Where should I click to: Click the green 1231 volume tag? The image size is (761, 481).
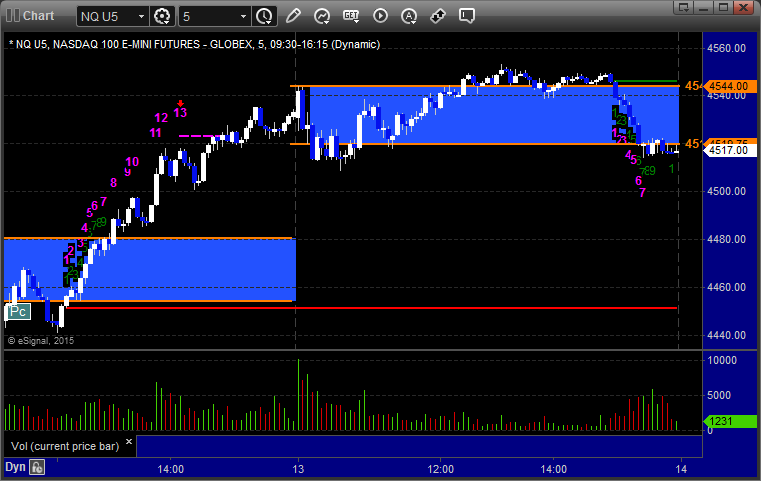click(x=729, y=421)
